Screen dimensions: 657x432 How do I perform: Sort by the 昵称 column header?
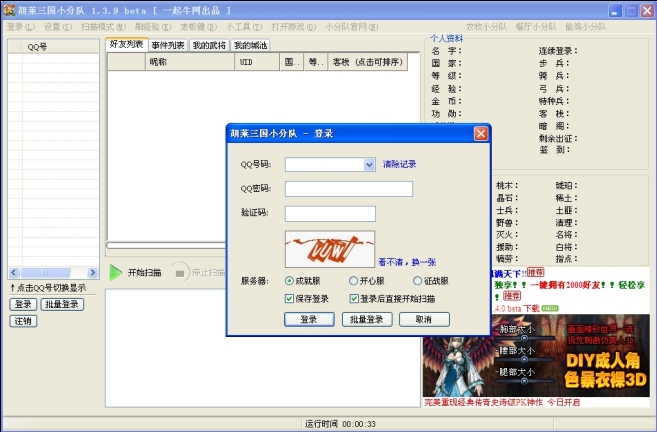(190, 62)
